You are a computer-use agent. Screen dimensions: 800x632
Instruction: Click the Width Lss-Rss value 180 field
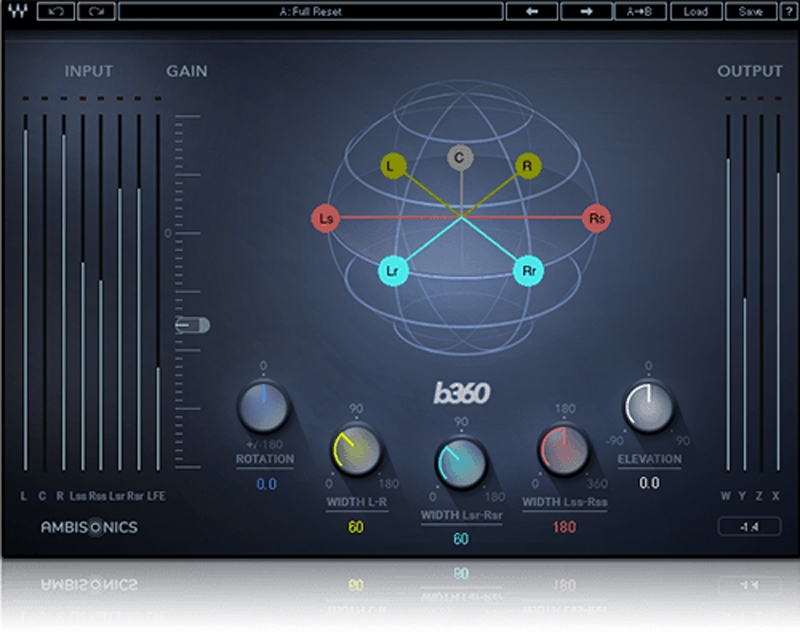tap(564, 526)
